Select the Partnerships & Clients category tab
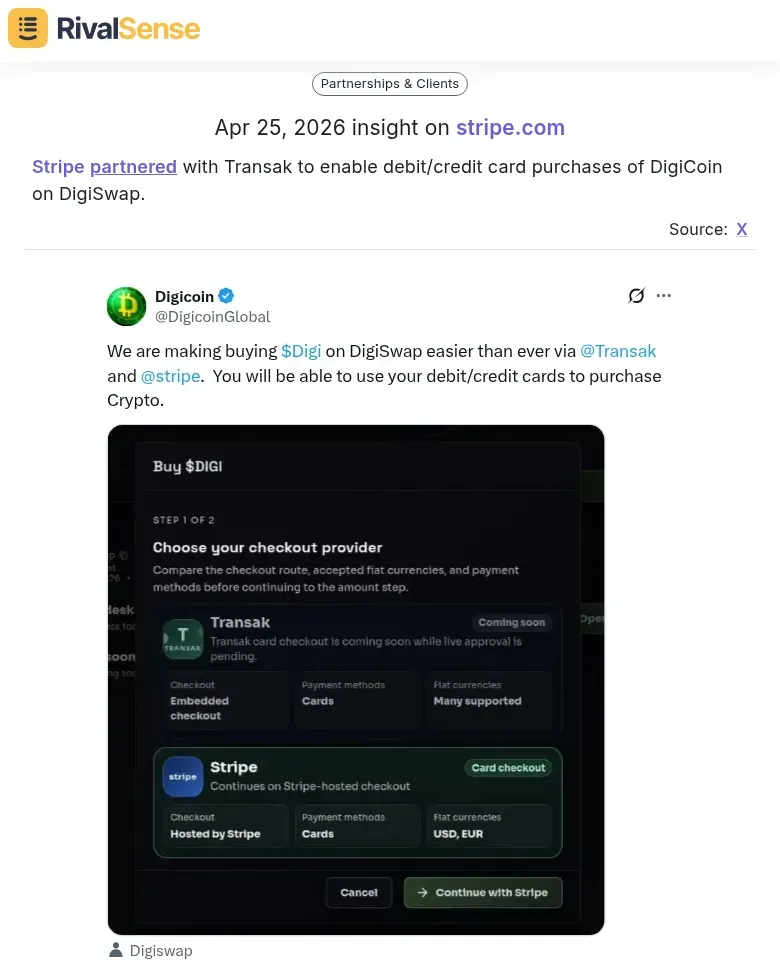Viewport: 780px width, 960px height. tap(389, 84)
